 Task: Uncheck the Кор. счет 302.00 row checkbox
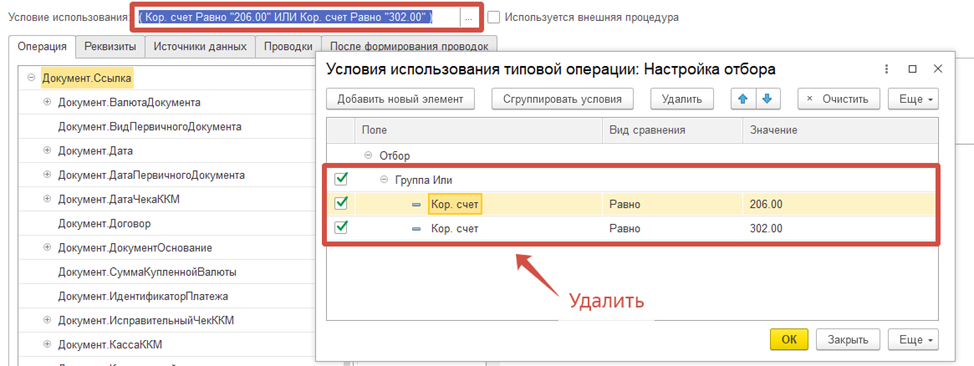point(340,228)
